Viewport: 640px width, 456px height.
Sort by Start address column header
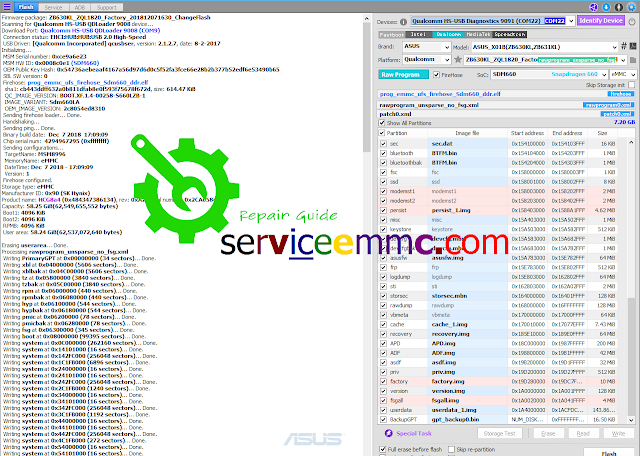coord(527,133)
